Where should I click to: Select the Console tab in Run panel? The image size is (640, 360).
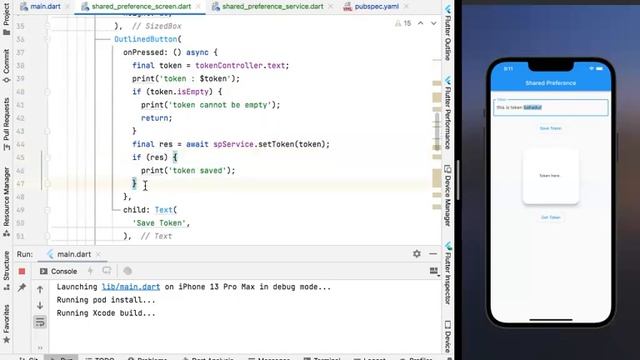click(x=58, y=271)
